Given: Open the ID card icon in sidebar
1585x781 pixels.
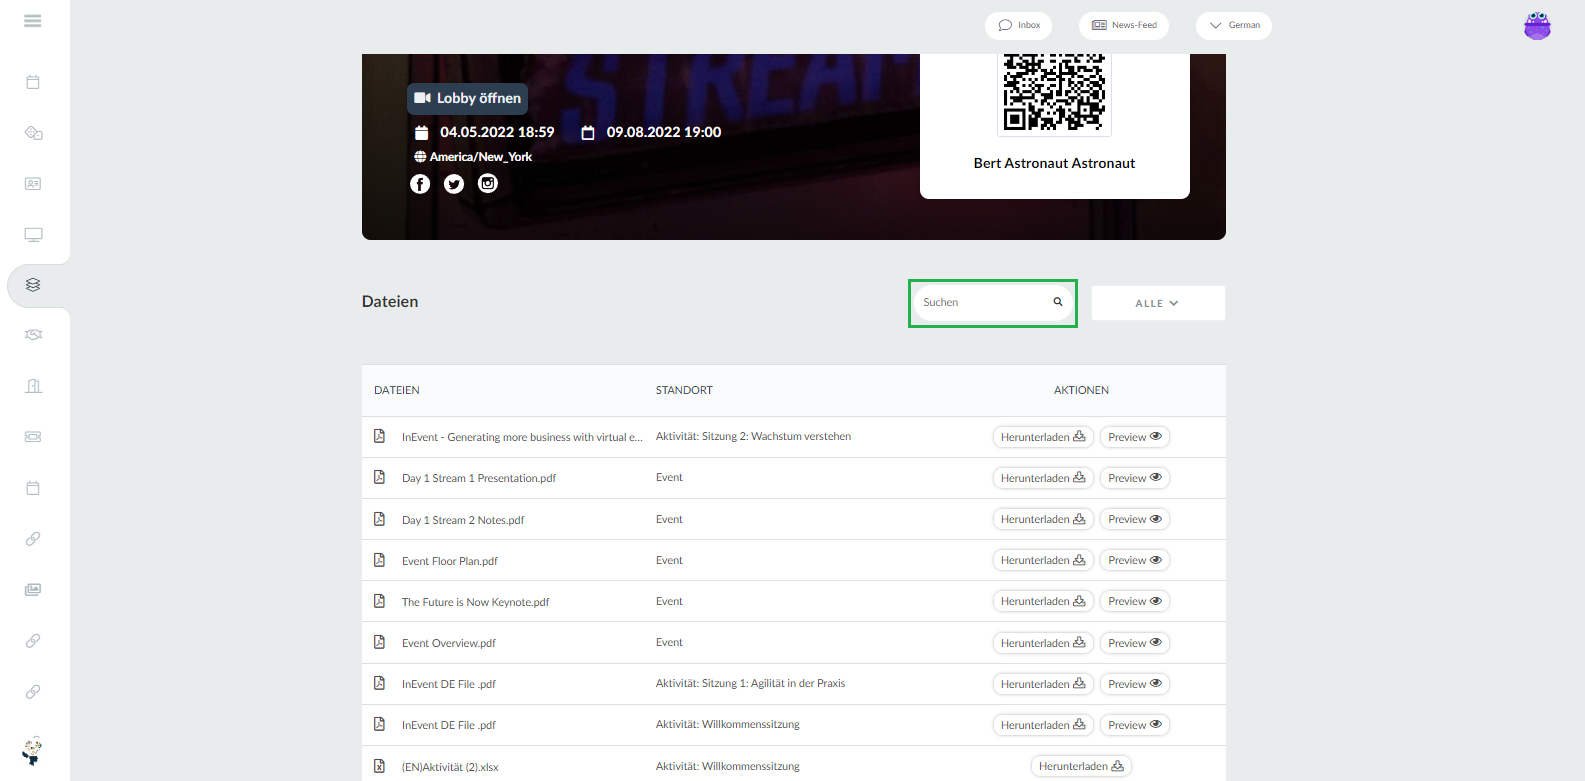Looking at the screenshot, I should pyautogui.click(x=33, y=184).
